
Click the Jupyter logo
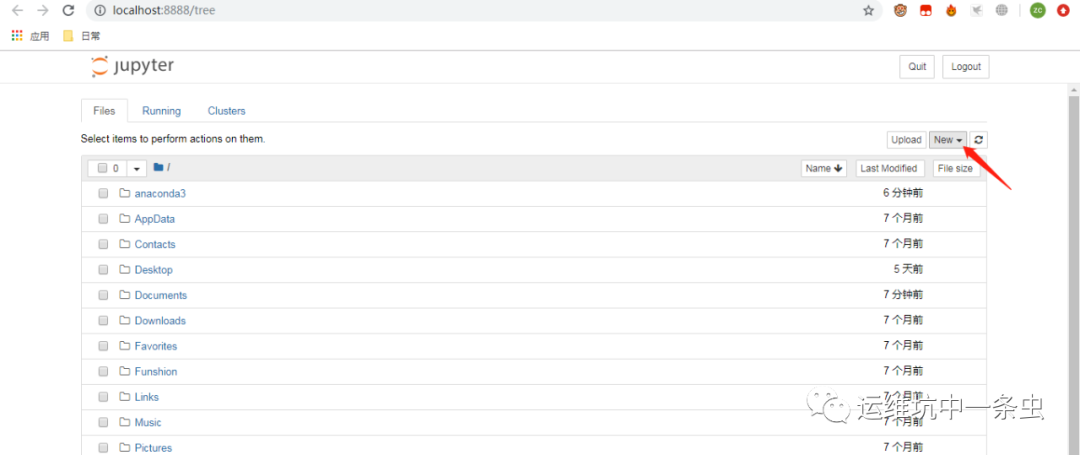coord(132,66)
